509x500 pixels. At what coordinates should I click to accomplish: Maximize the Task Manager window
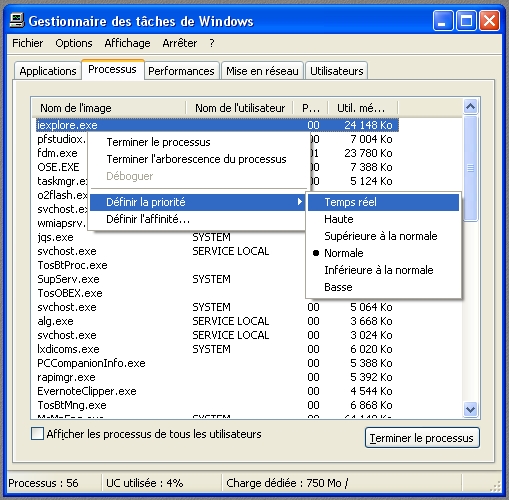coord(466,21)
